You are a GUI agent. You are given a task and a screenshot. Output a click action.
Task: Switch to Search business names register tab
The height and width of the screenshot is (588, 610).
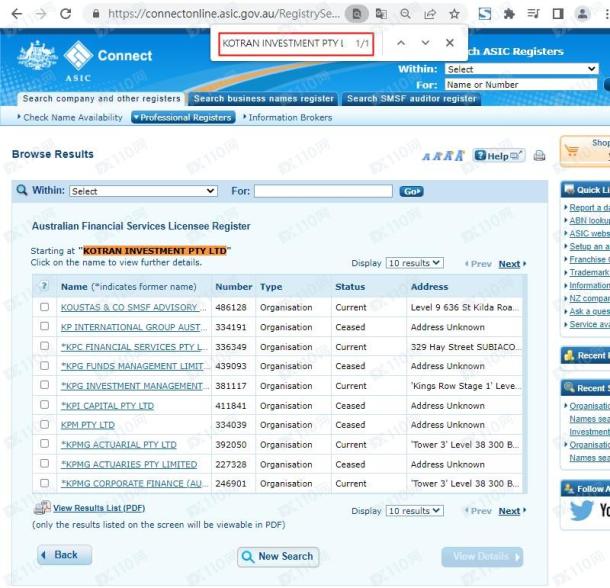tap(263, 98)
